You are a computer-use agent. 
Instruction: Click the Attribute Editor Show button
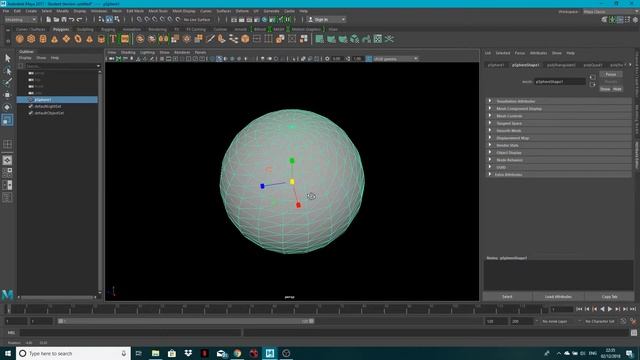605,89
